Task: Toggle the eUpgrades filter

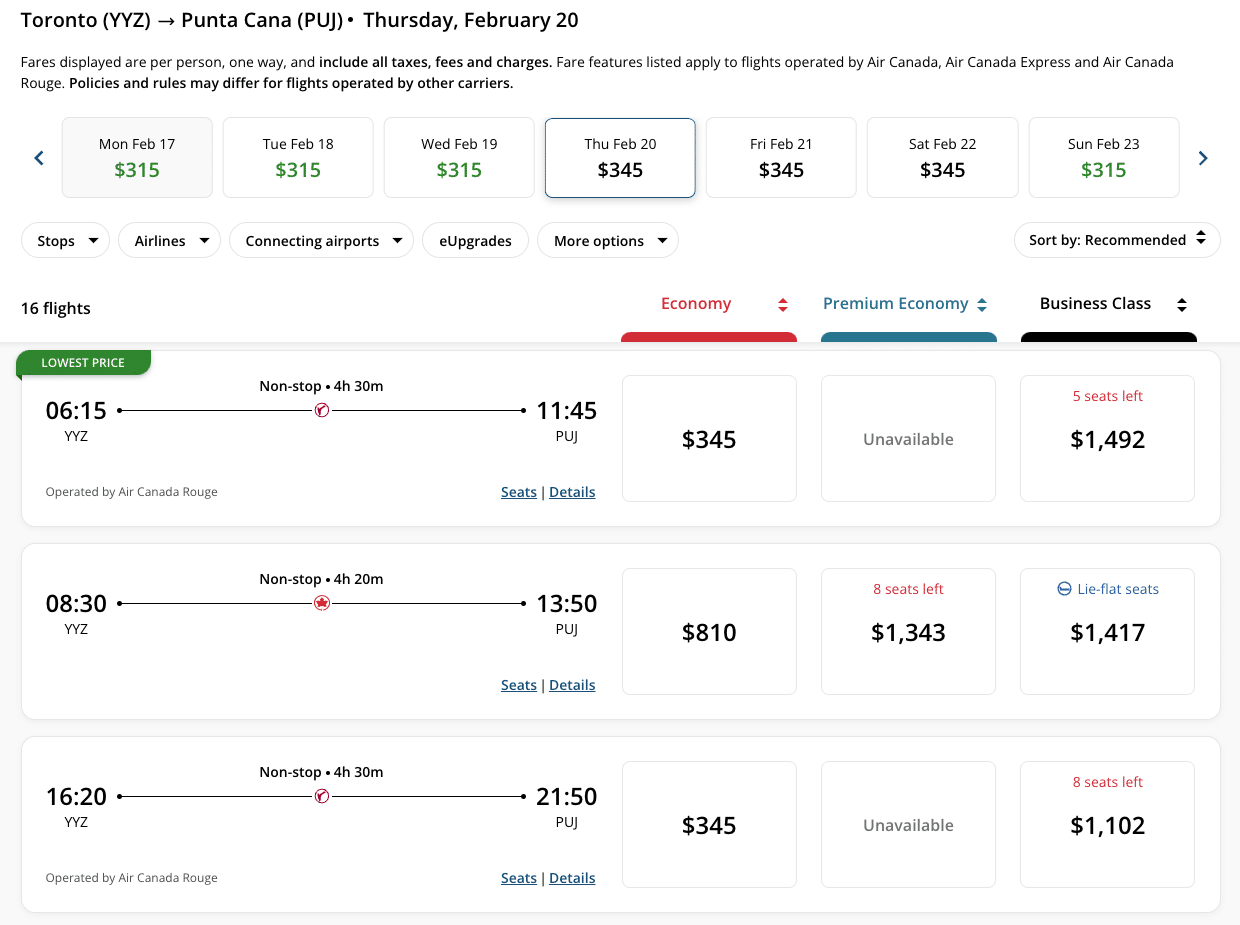Action: [475, 241]
